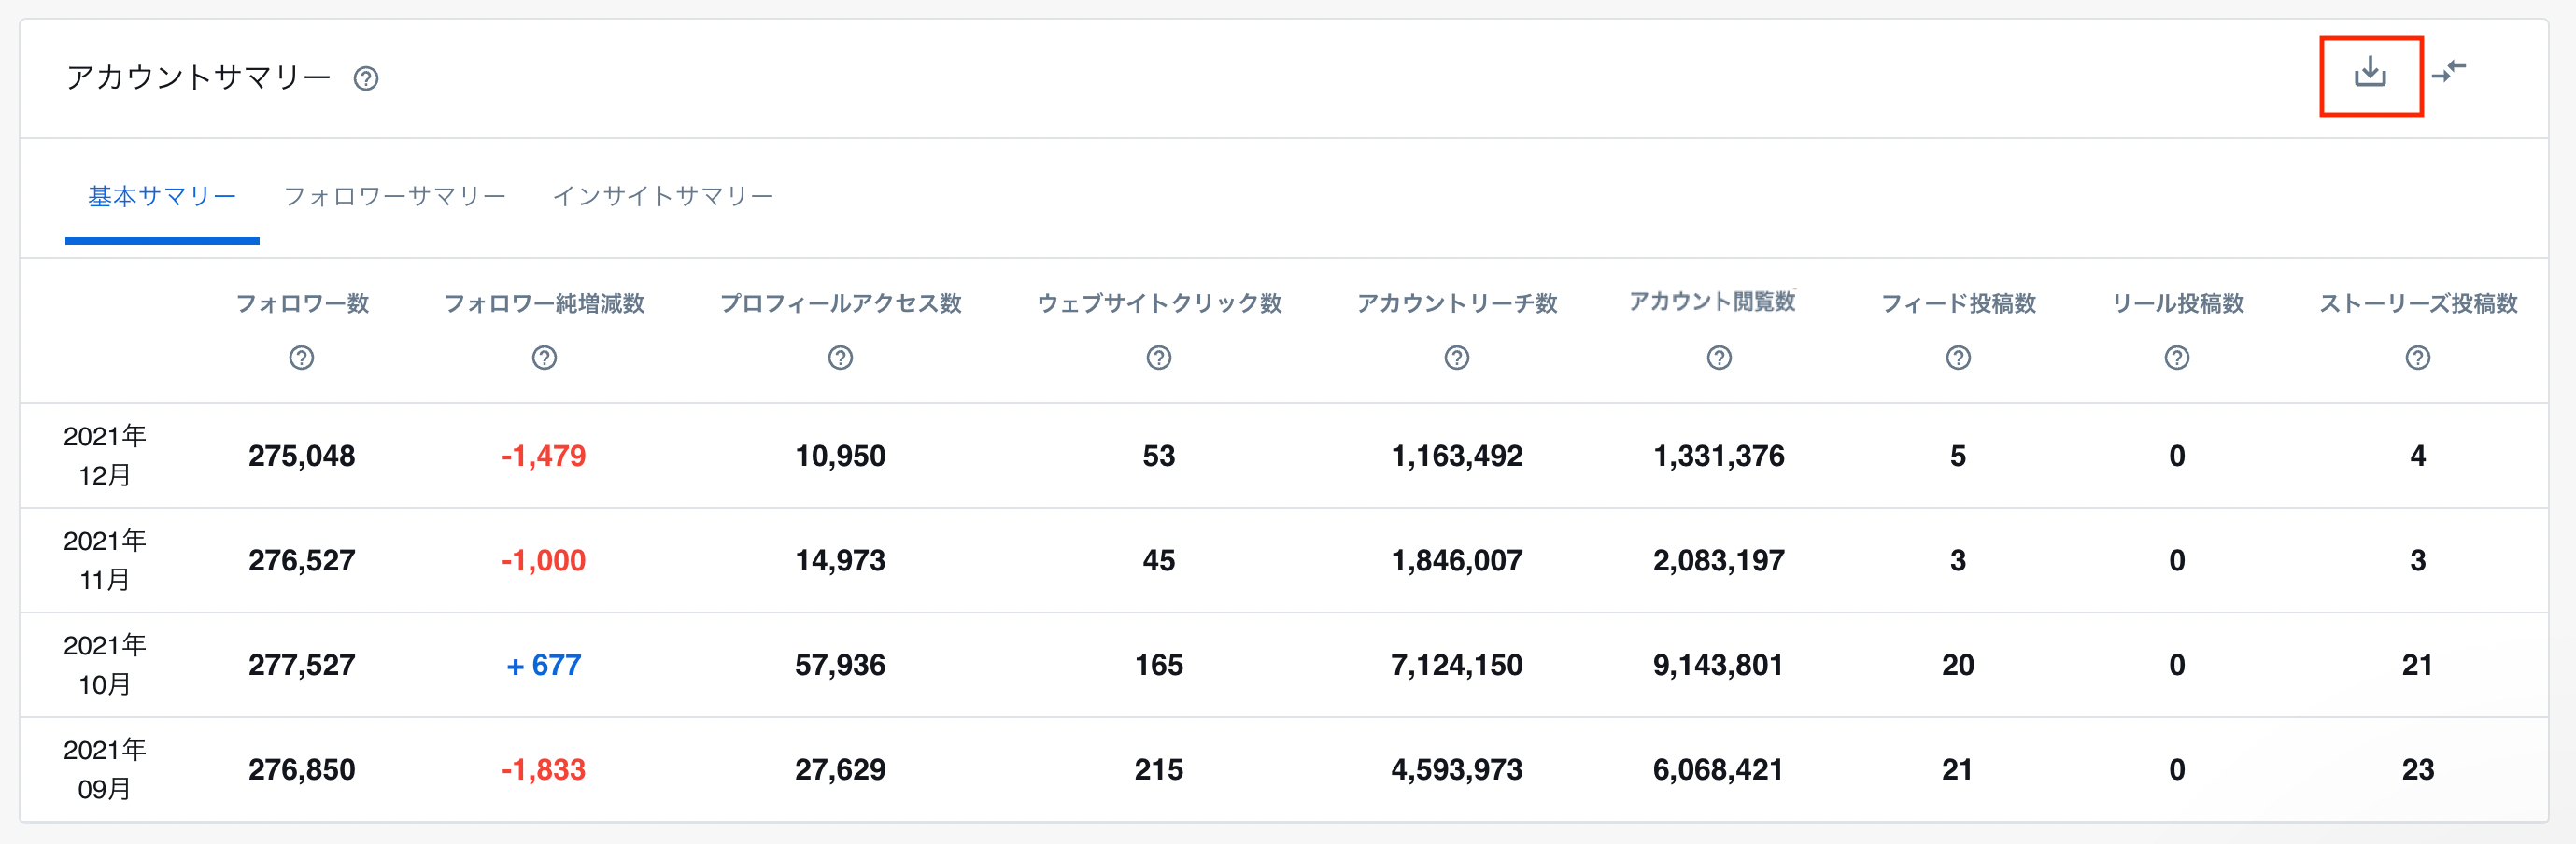Click the アカウントリーチ数 column header
2576x844 pixels.
[1456, 304]
